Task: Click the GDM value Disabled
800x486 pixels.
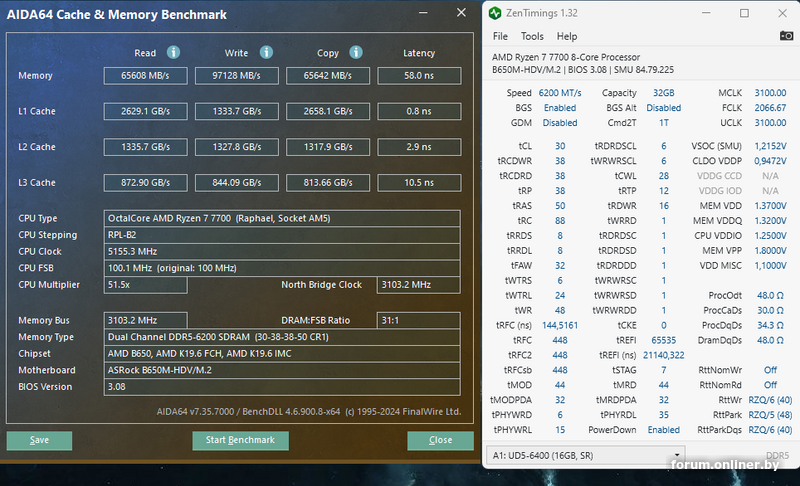Action: point(560,123)
